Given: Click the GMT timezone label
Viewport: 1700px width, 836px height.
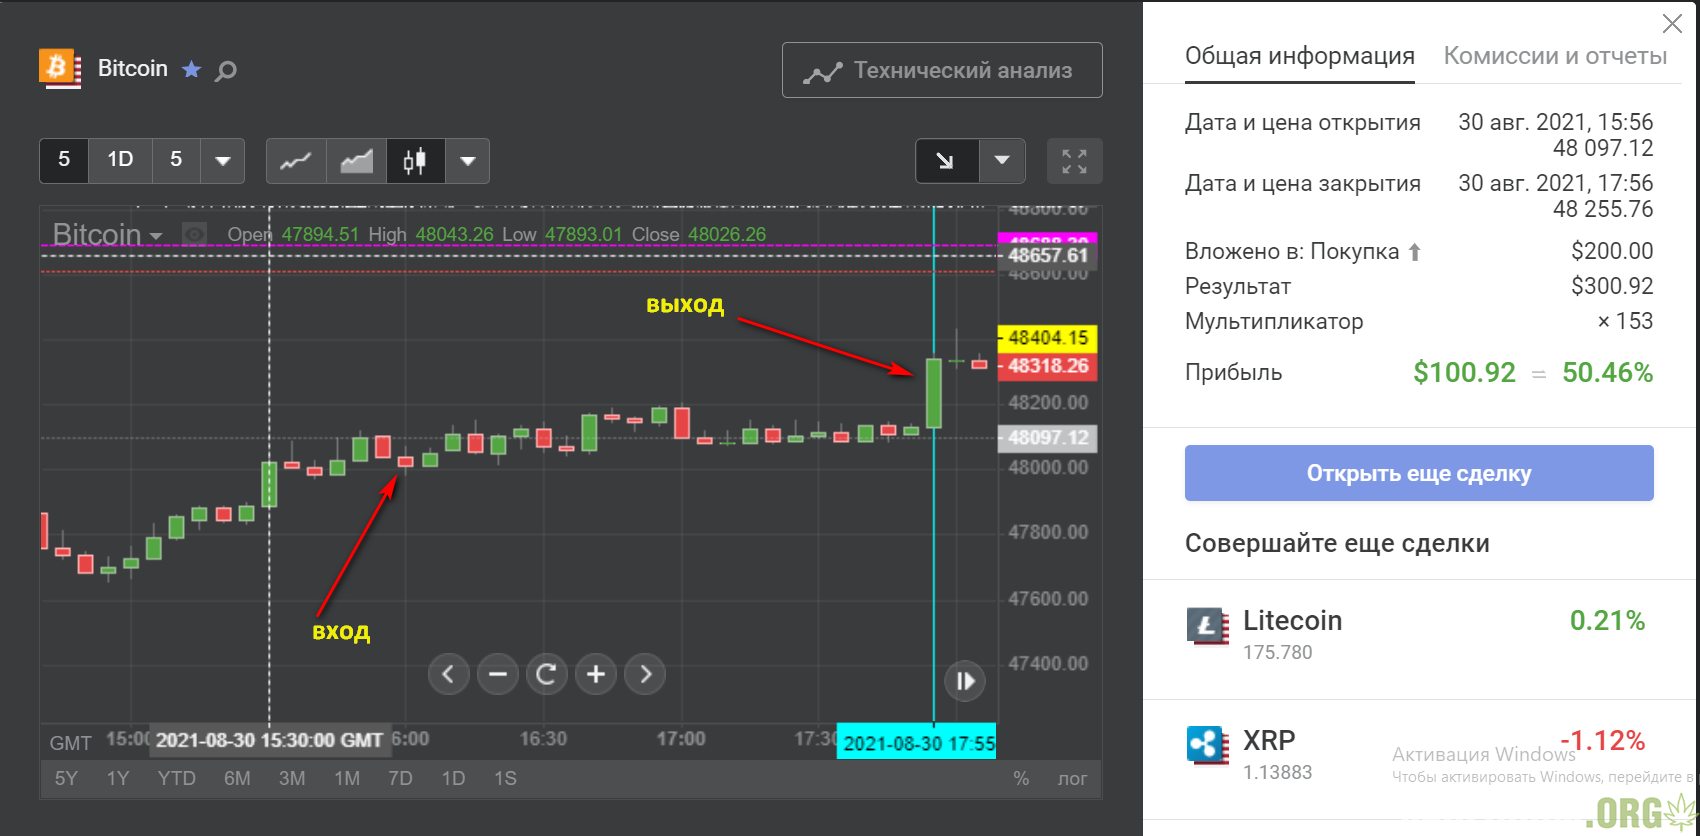Looking at the screenshot, I should (70, 743).
